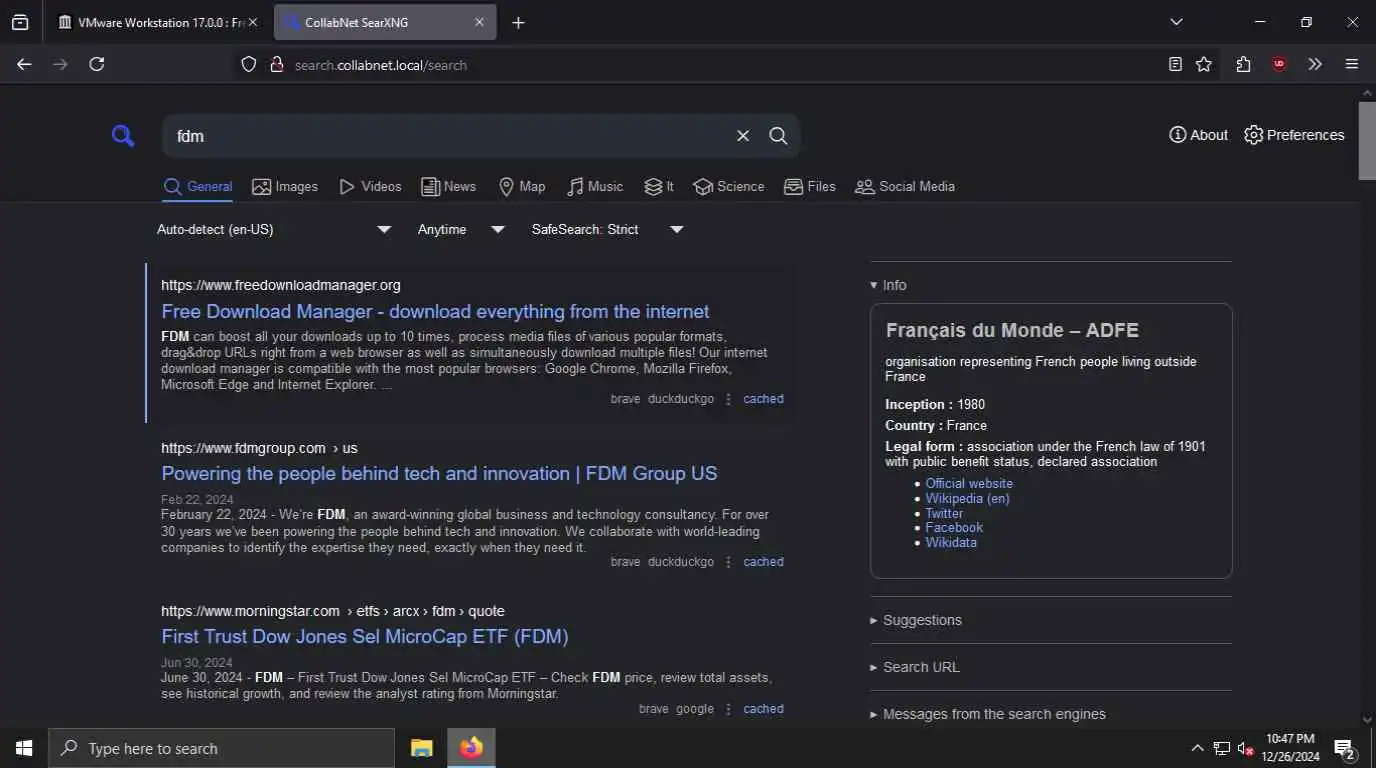Screen dimensions: 1376x768
Task: Expand the Suggestions section
Action: click(916, 620)
